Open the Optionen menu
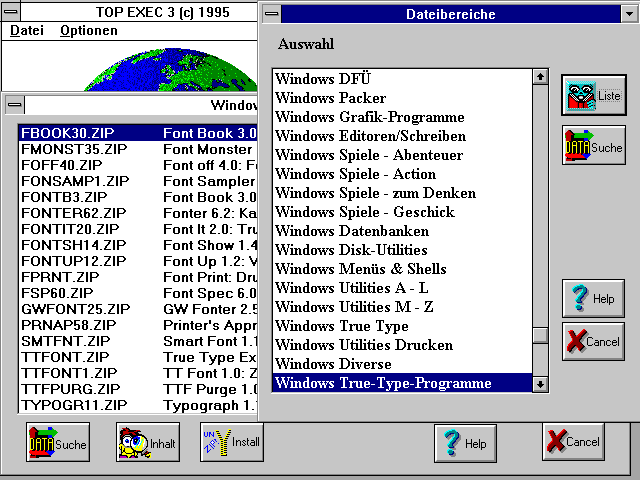The width and height of the screenshot is (640, 480). pos(88,31)
